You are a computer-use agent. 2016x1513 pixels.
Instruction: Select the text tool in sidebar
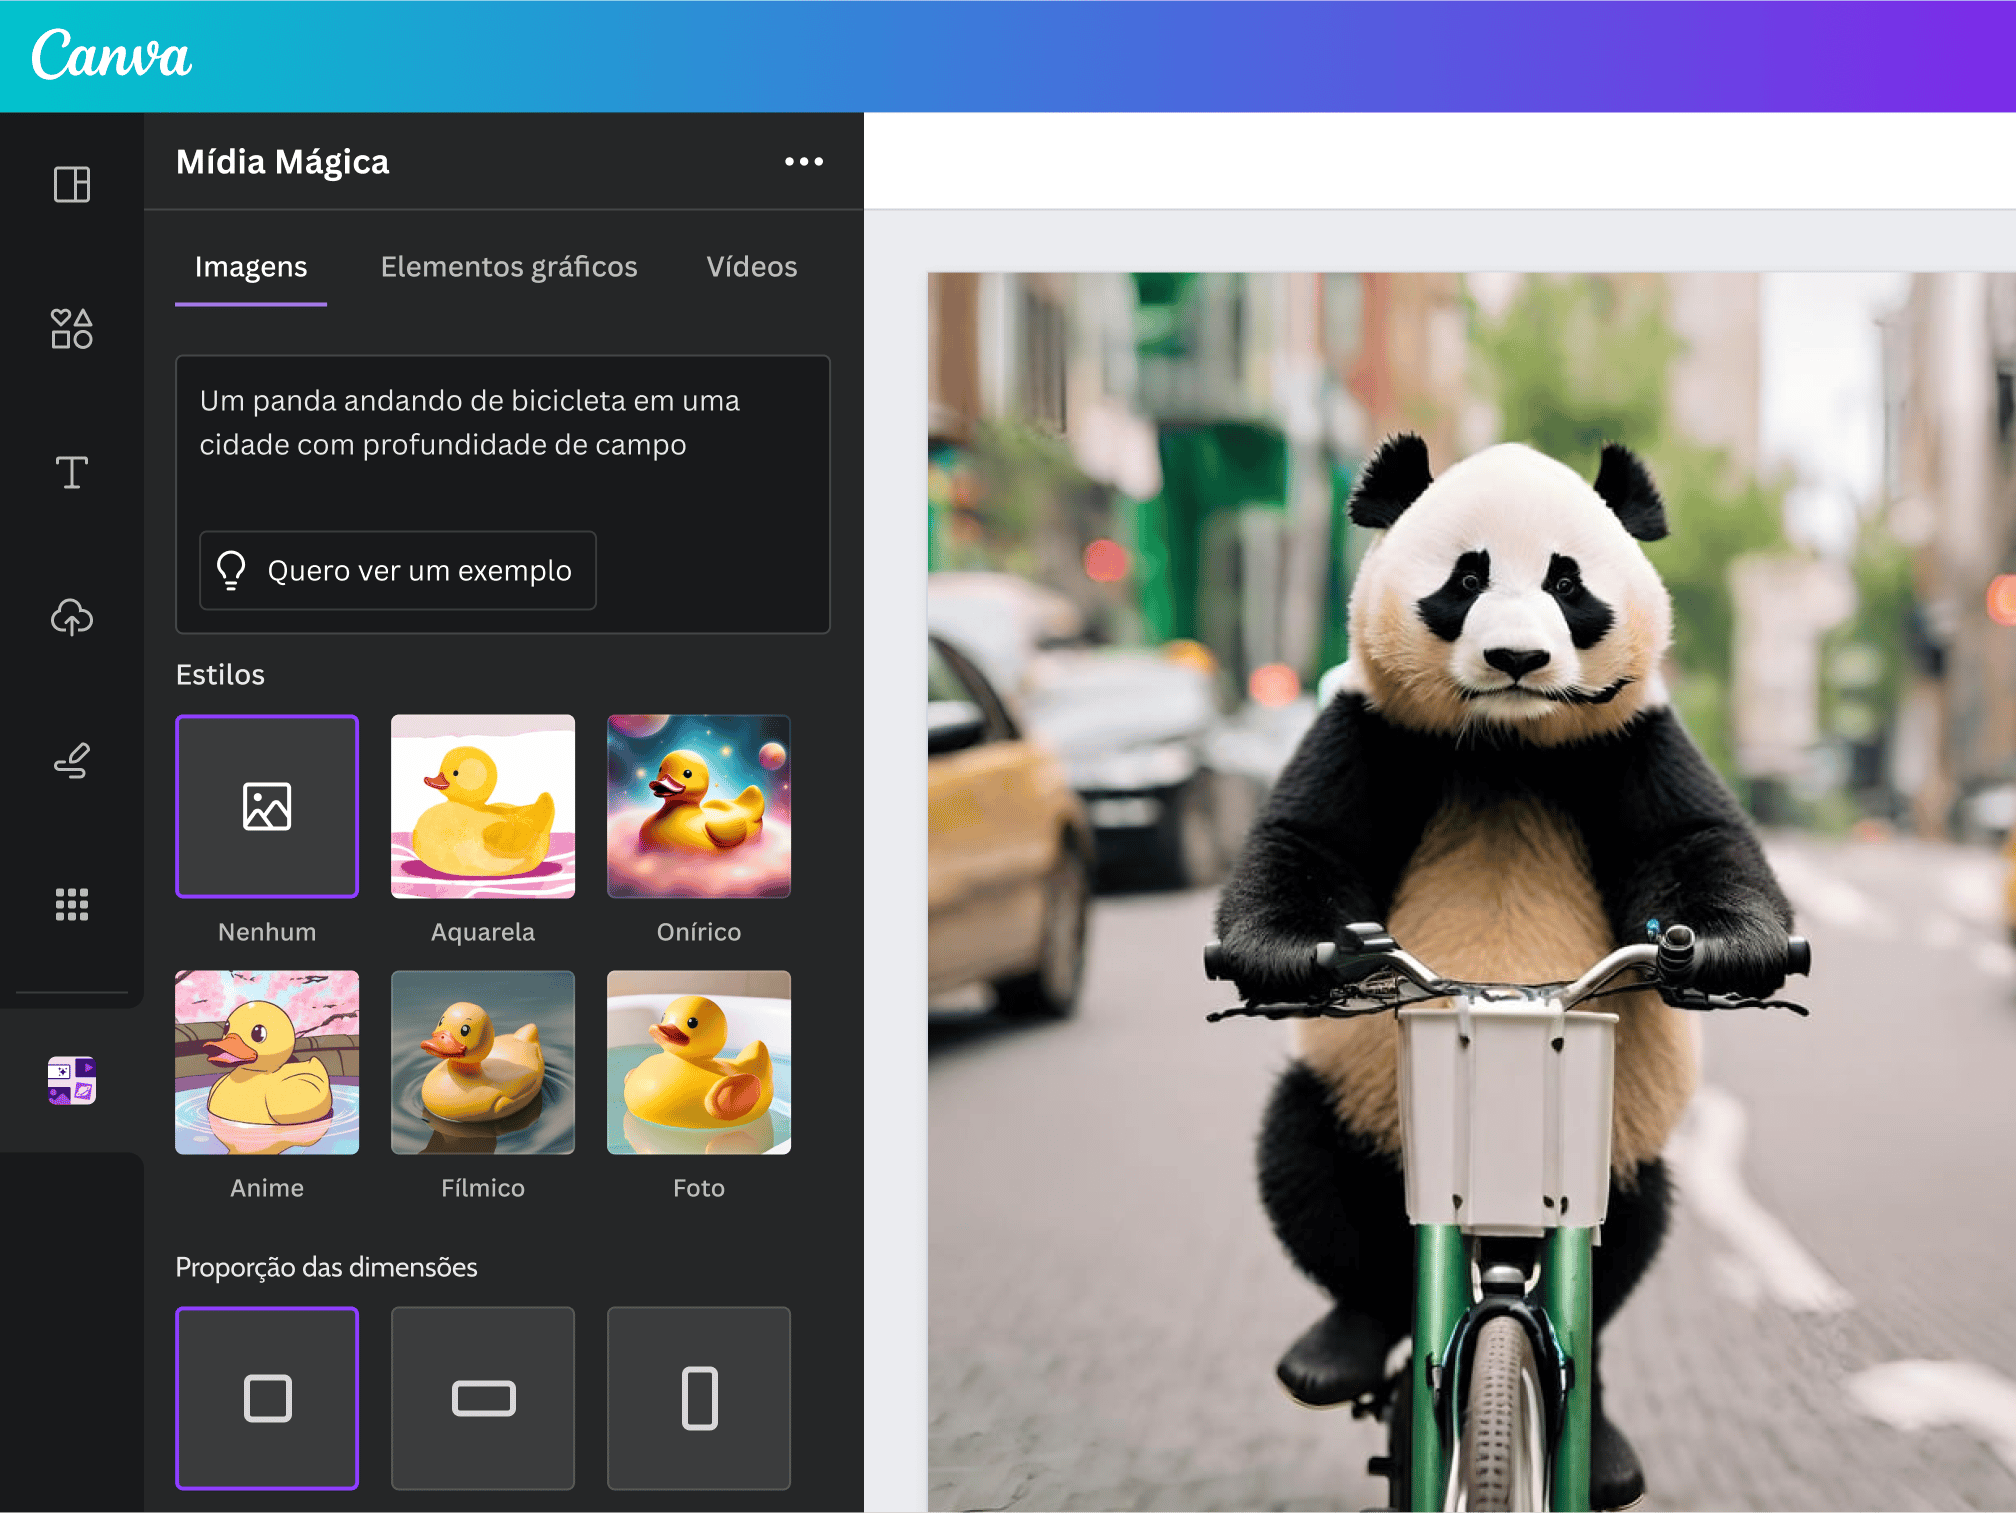[x=71, y=472]
